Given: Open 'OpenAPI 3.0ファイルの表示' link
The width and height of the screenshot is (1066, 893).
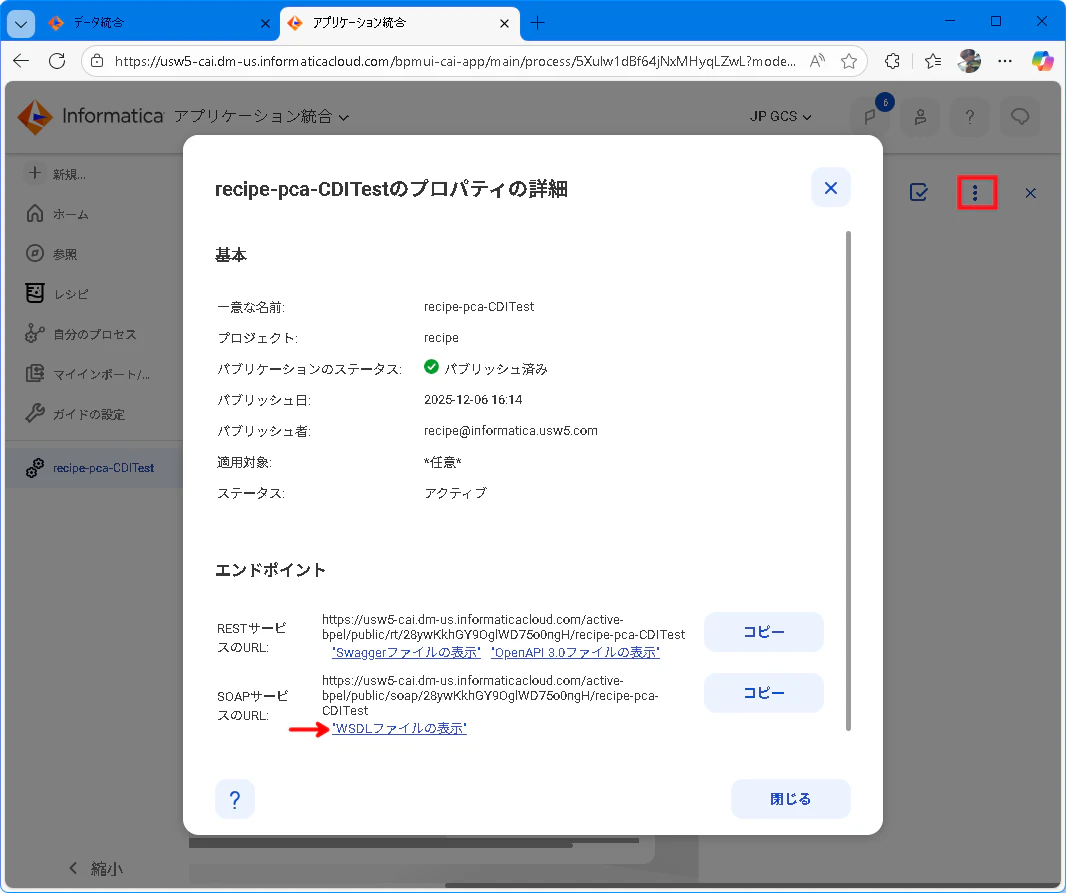Looking at the screenshot, I should pyautogui.click(x=575, y=653).
